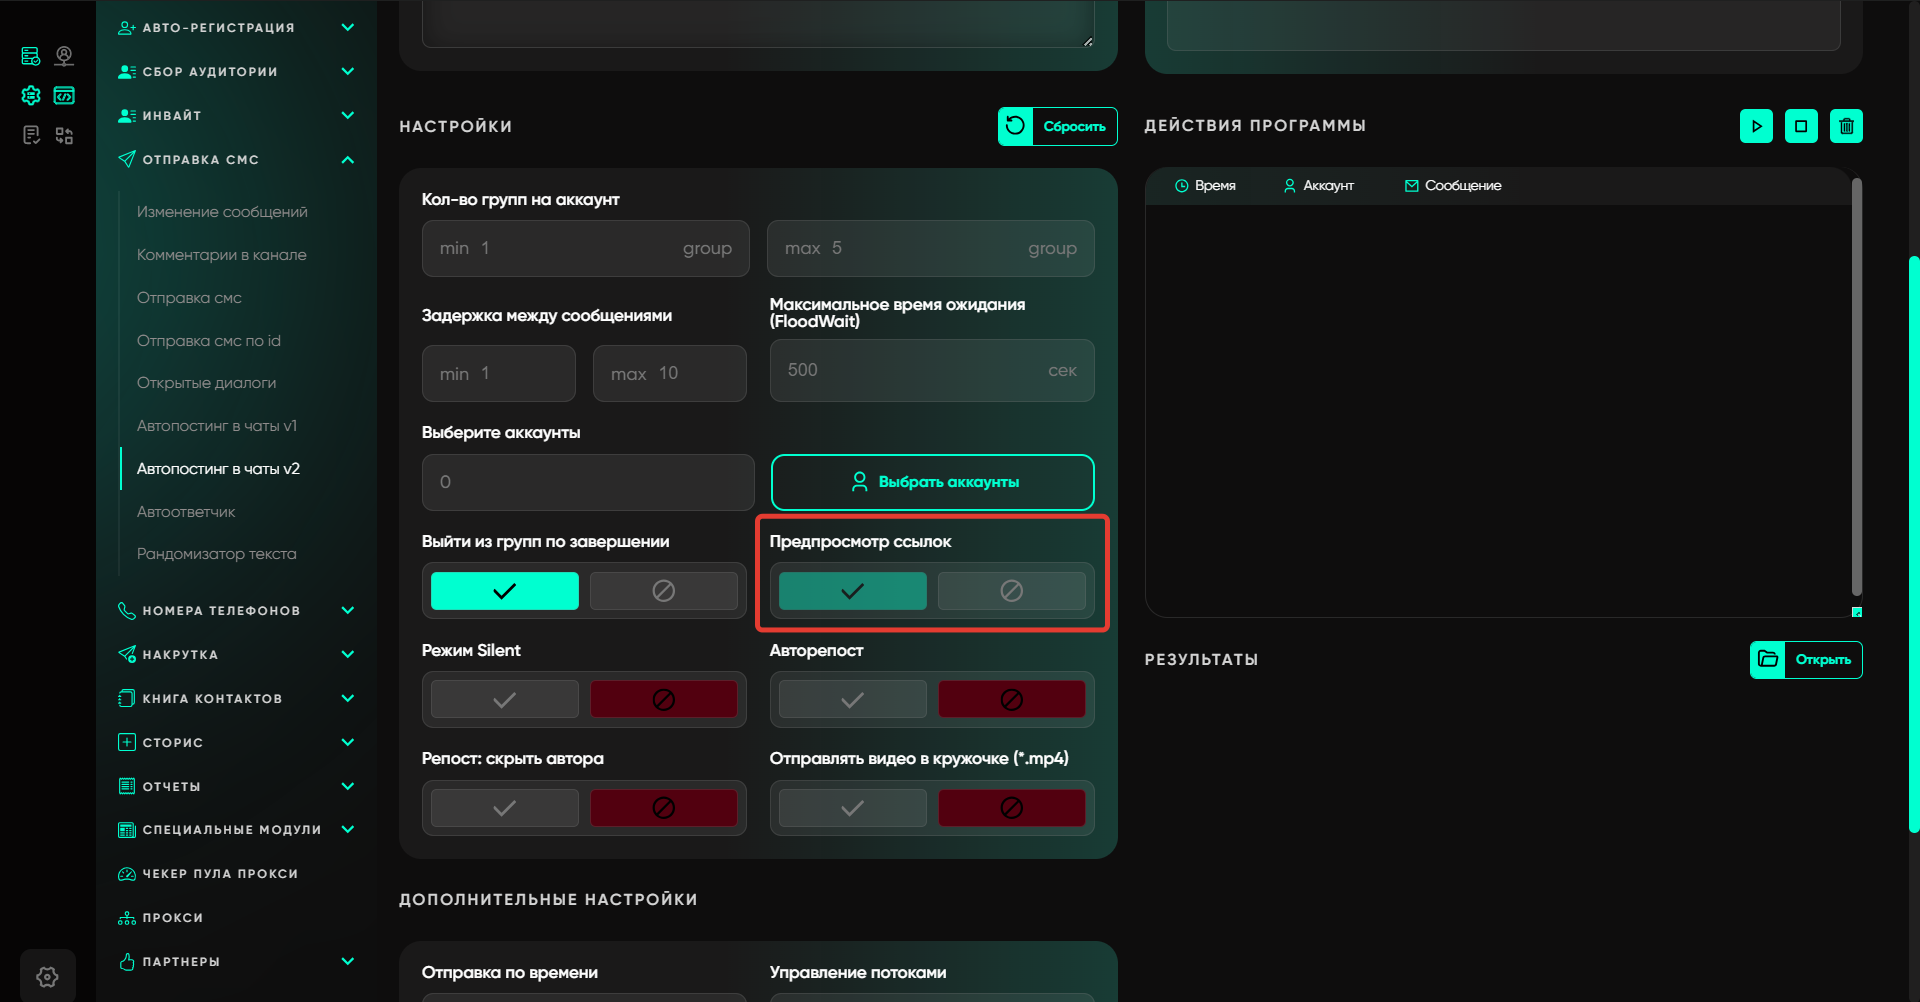Expand the СБОР АУДИТОРИИ section
The width and height of the screenshot is (1920, 1002).
(347, 72)
